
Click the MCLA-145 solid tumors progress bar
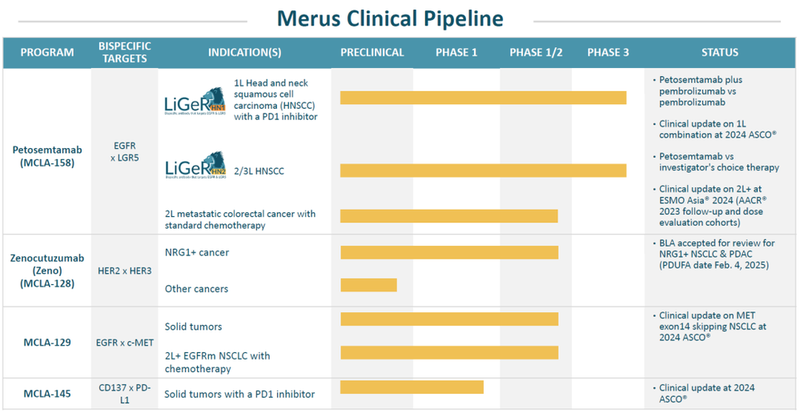(x=411, y=387)
